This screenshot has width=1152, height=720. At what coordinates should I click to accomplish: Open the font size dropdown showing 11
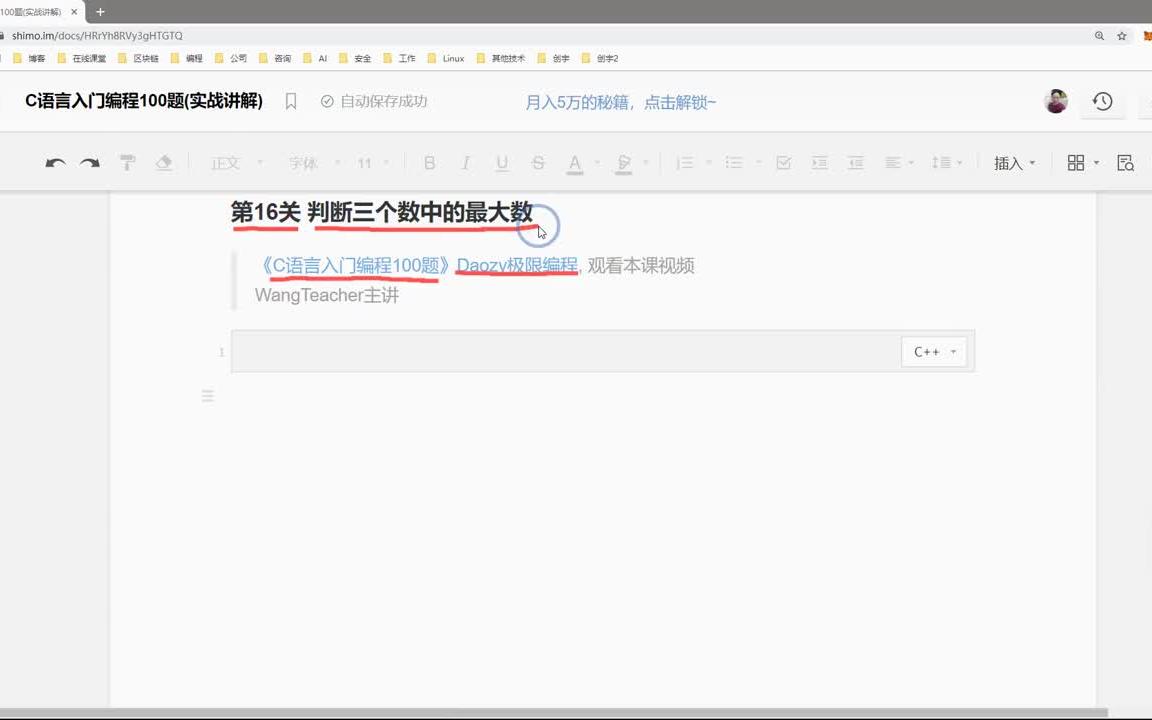[x=370, y=162]
